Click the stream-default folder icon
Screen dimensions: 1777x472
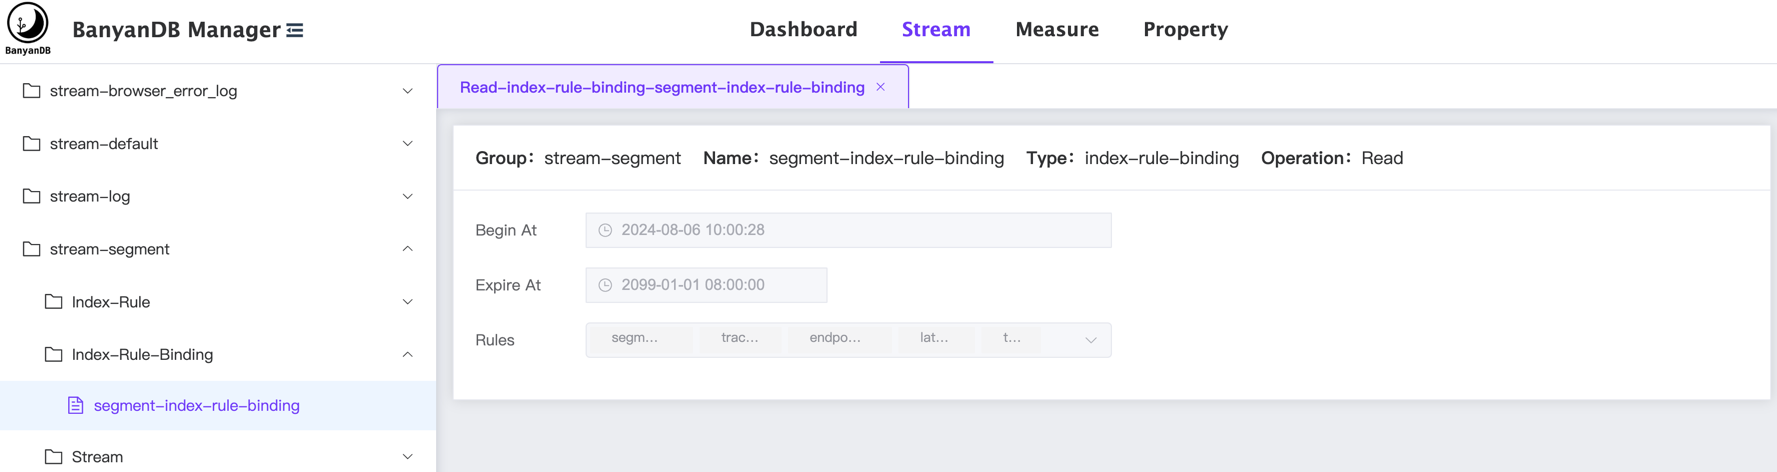[x=32, y=144]
